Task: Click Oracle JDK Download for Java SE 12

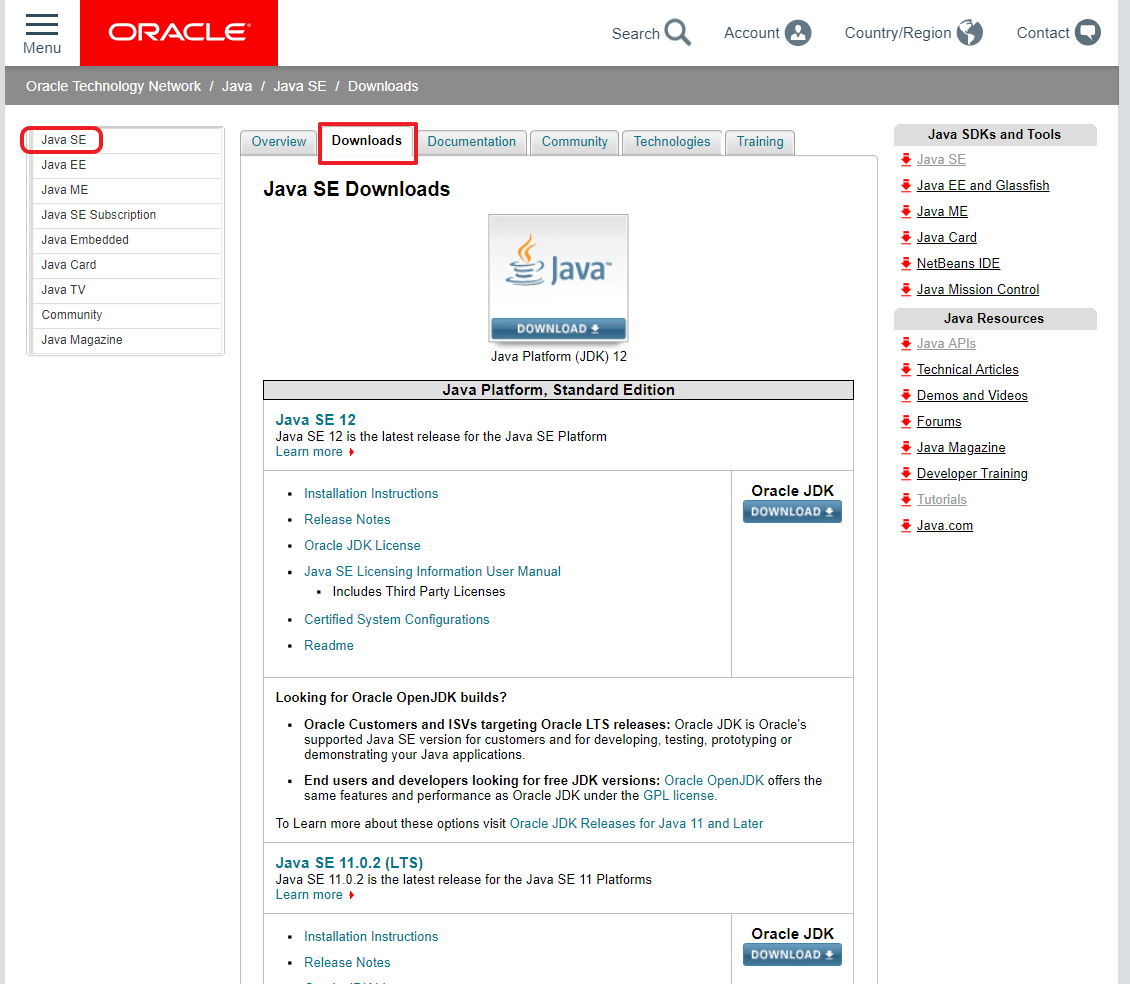Action: point(792,512)
